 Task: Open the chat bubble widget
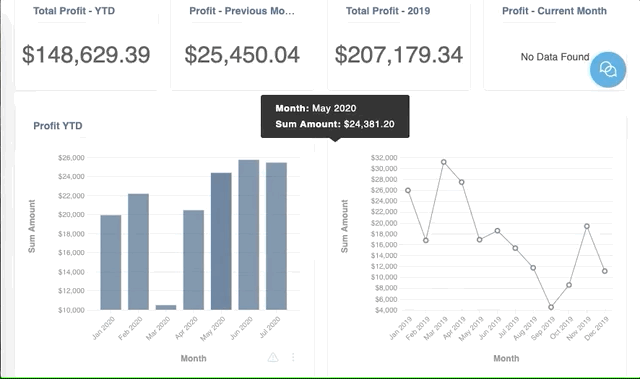[607, 69]
